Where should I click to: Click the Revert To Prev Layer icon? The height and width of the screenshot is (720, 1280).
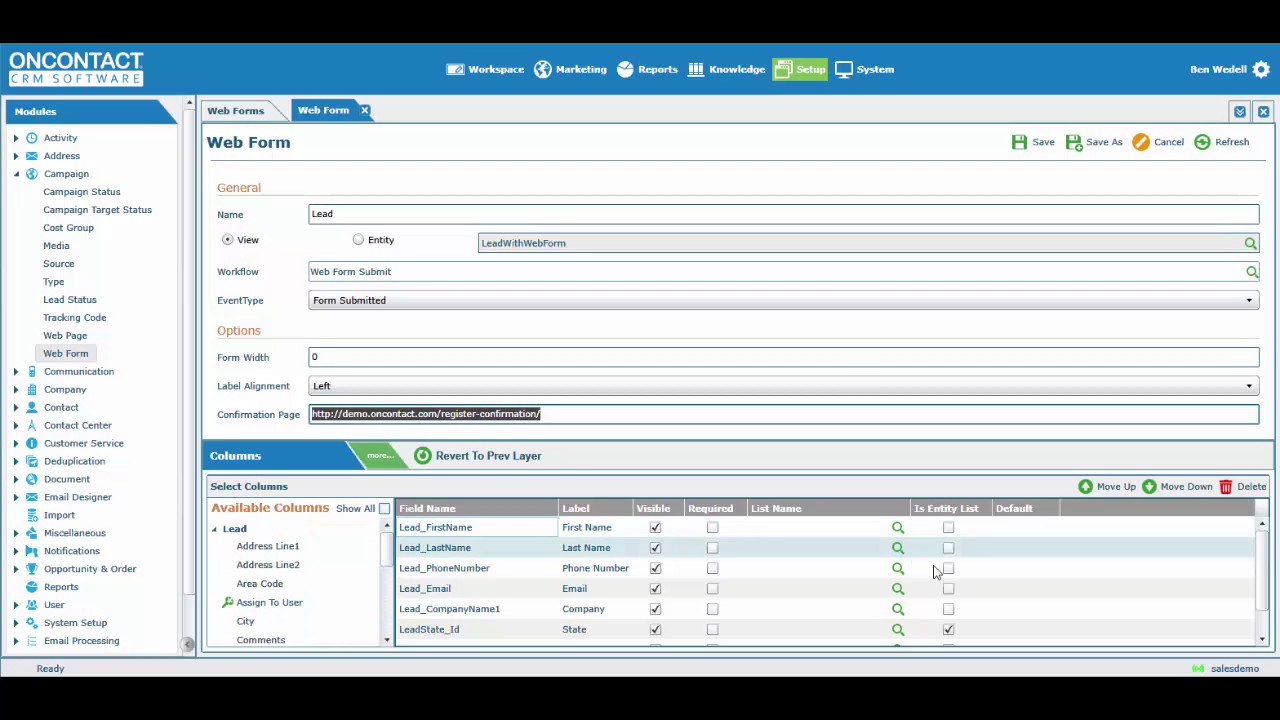423,456
